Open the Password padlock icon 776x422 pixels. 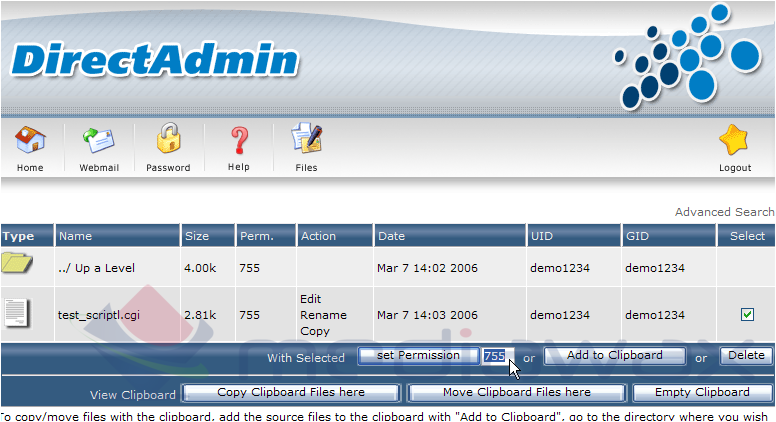(x=168, y=138)
